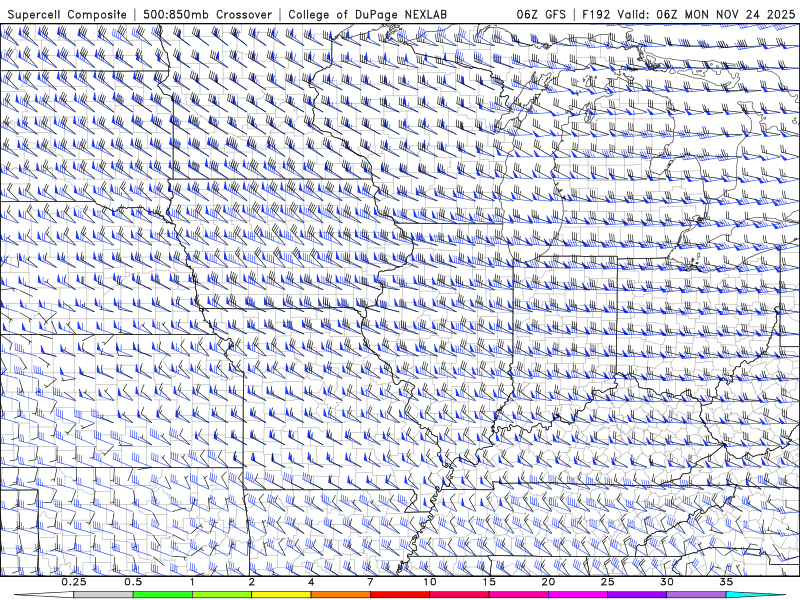Click the 'College of DuPage NEXLAB' text
The height and width of the screenshot is (600, 800).
tap(367, 14)
